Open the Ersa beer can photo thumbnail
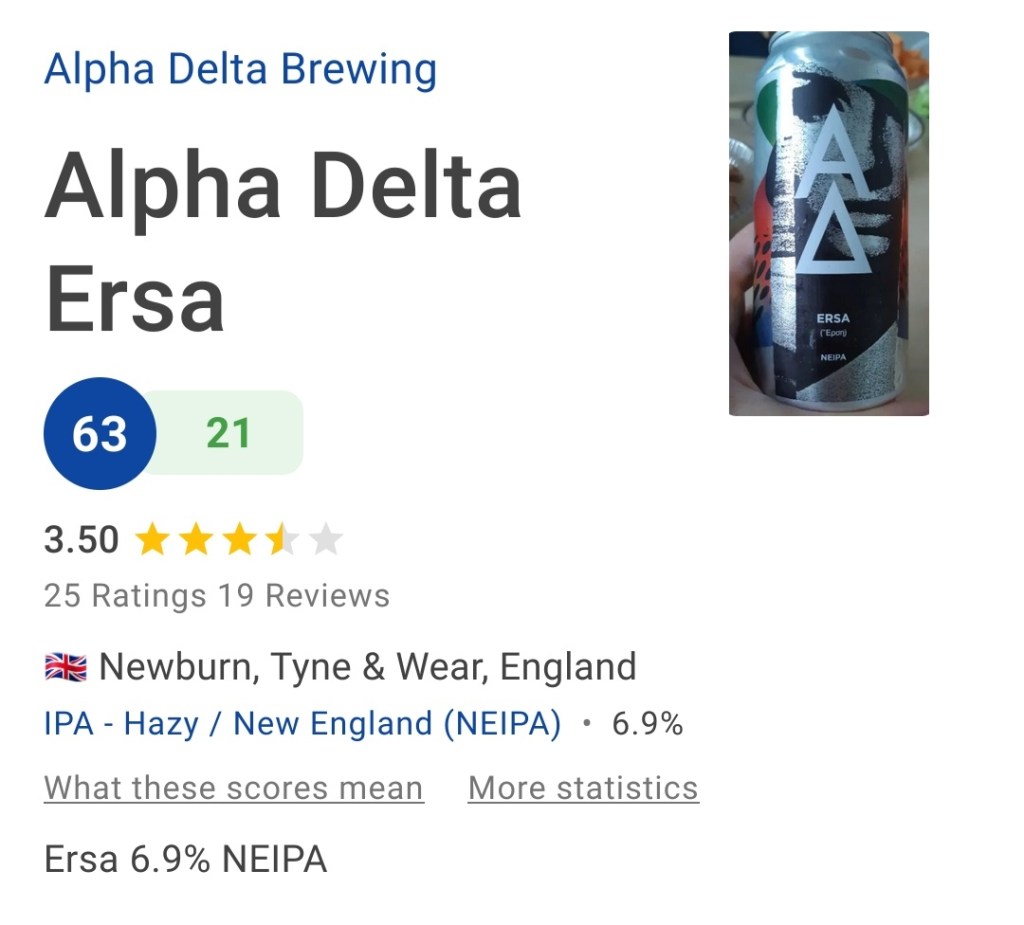Image resolution: width=1024 pixels, height=925 pixels. 829,223
